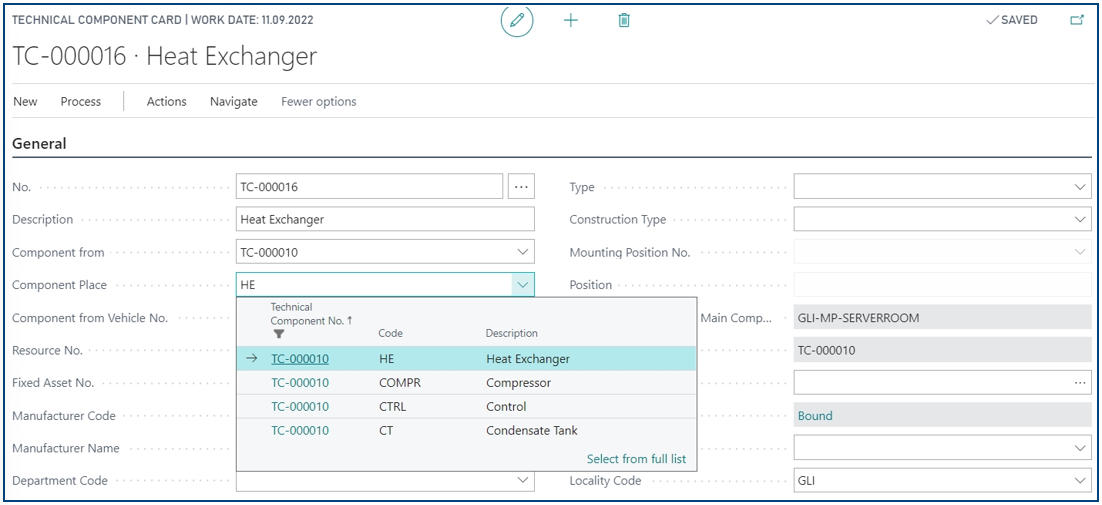The image size is (1102, 505).
Task: Select the CTRL code cell
Action: (392, 406)
